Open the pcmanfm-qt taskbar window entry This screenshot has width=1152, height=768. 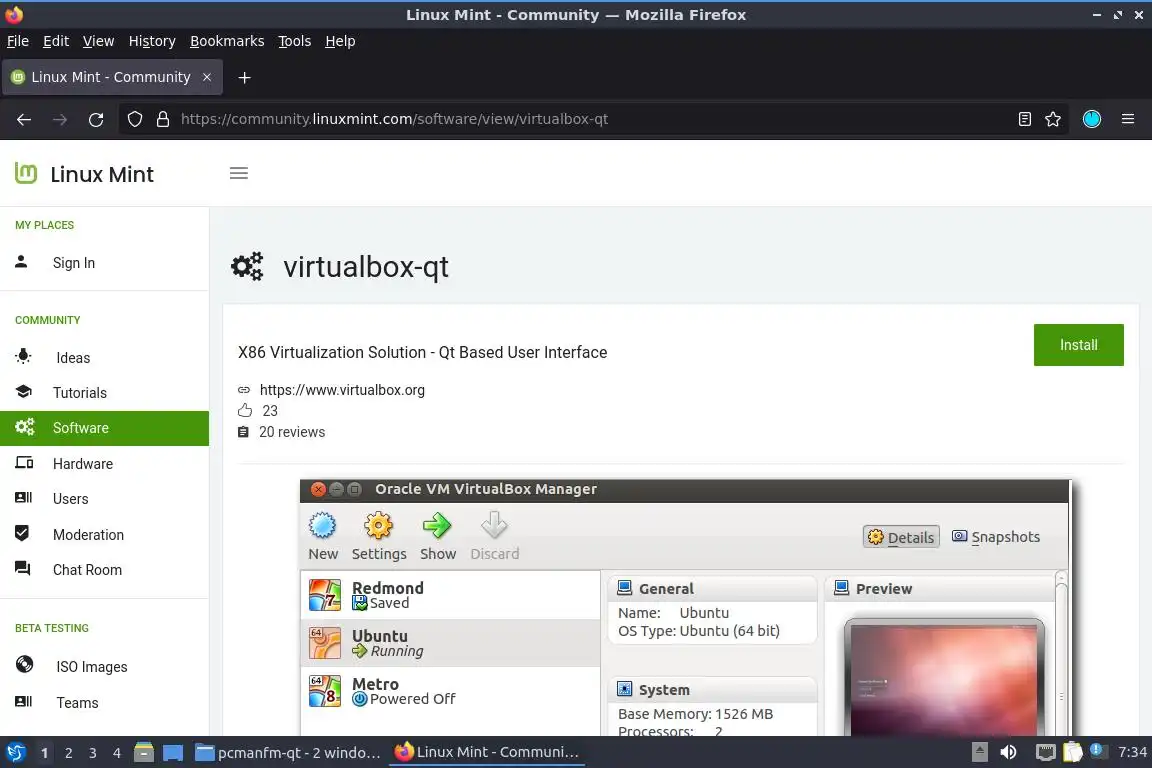coord(289,753)
